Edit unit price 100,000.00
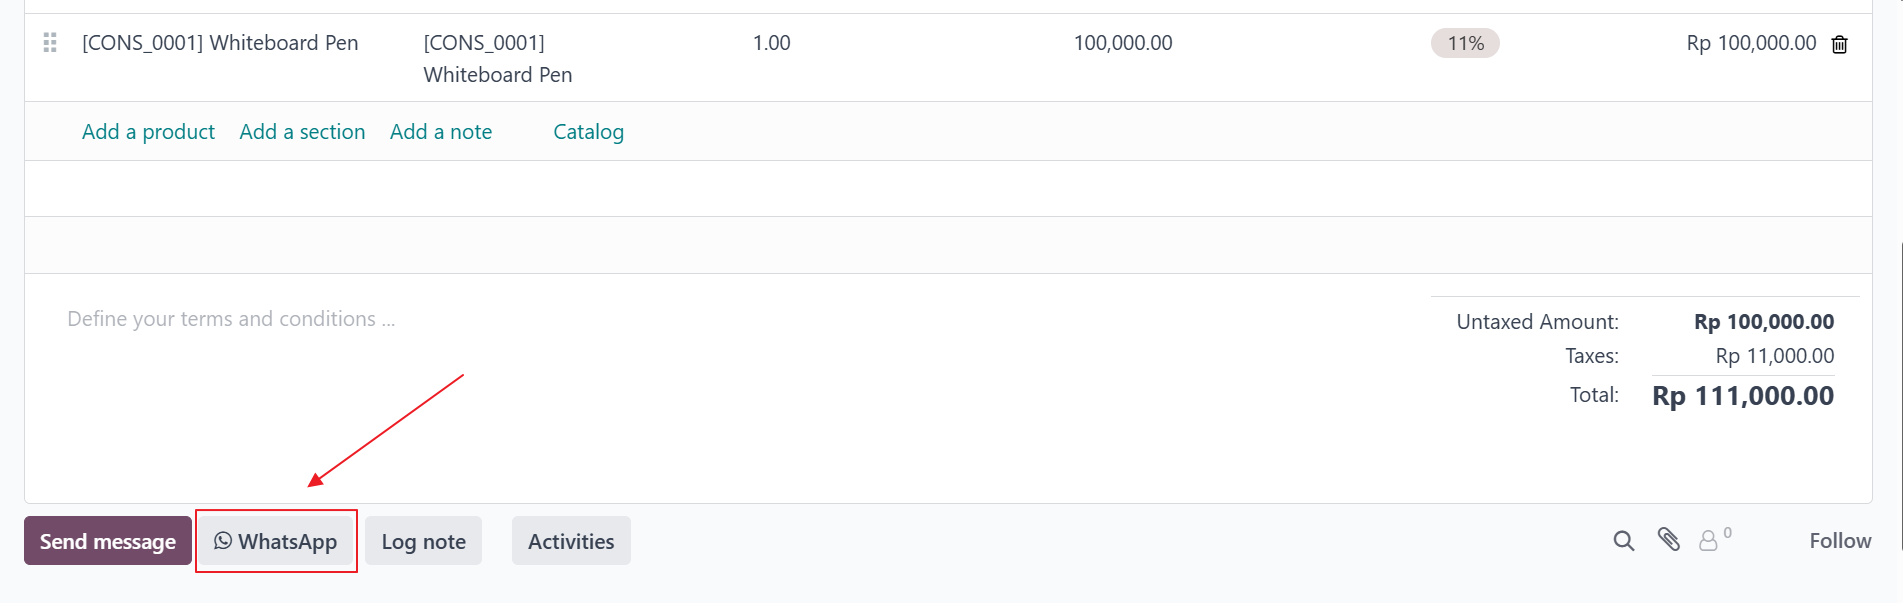Viewport: 1903px width, 603px height. (x=1123, y=43)
